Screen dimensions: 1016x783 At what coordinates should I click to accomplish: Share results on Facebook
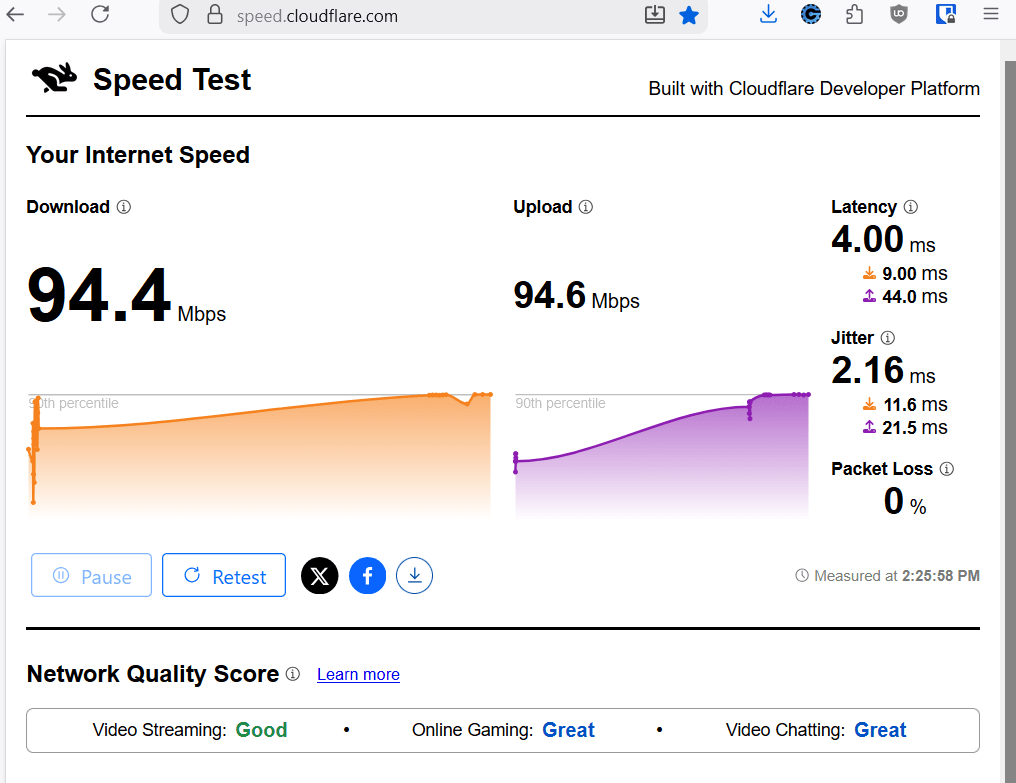[x=367, y=576]
